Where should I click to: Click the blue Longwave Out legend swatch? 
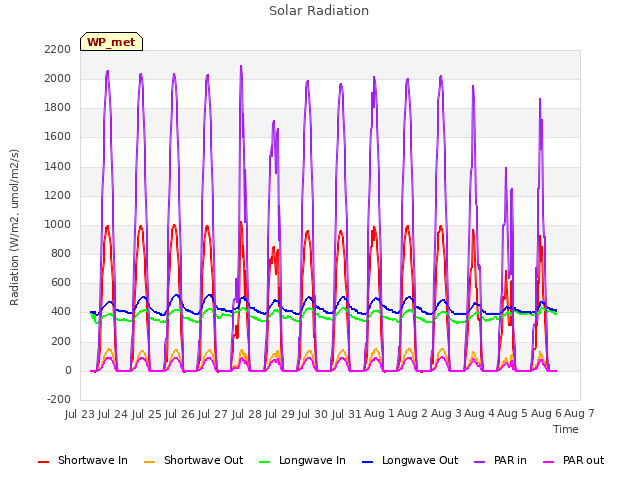368,462
